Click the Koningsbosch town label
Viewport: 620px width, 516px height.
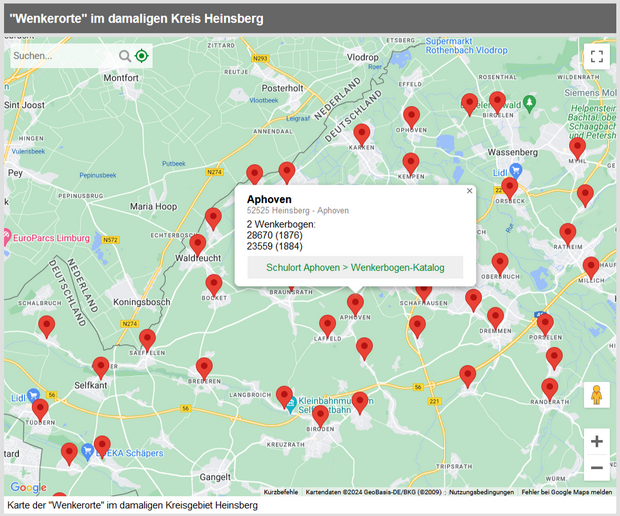pyautogui.click(x=142, y=302)
